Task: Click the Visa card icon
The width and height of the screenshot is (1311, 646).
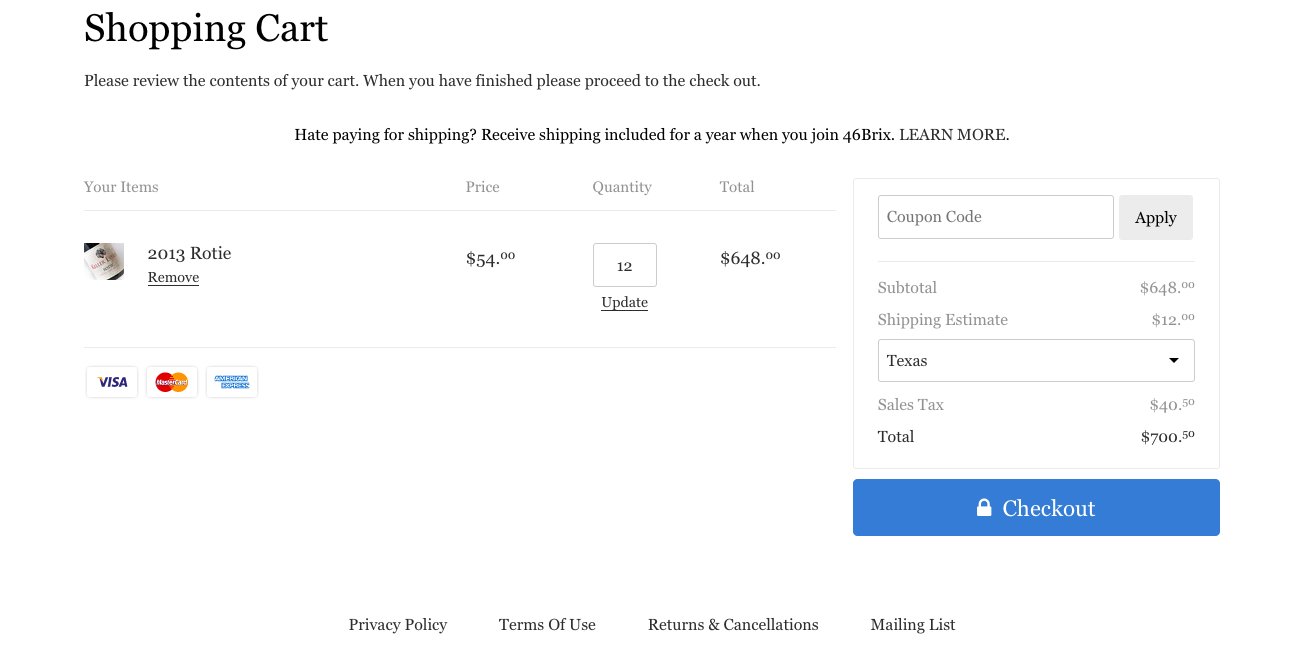Action: pyautogui.click(x=112, y=382)
